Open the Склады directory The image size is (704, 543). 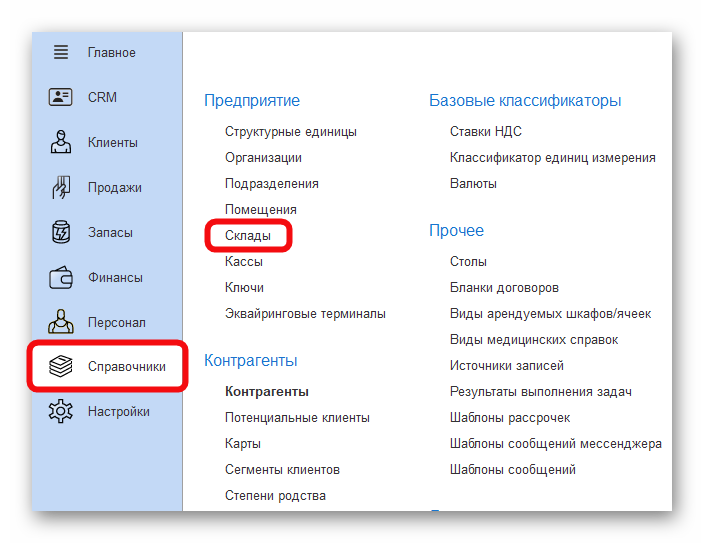tap(248, 235)
